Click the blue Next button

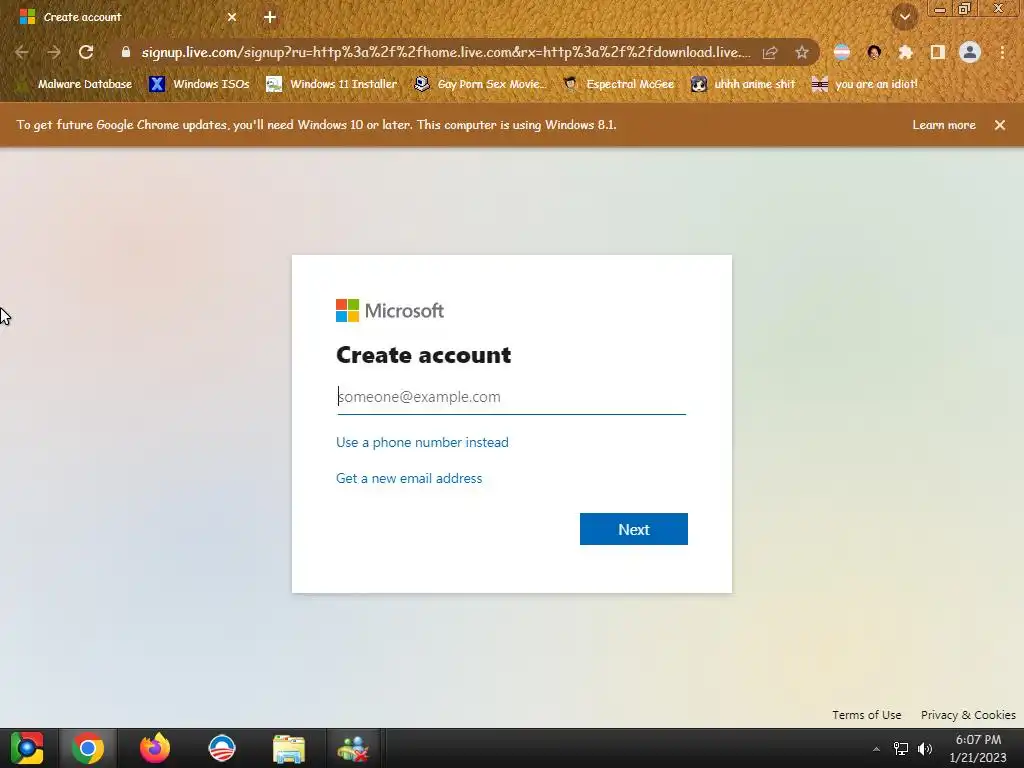coord(633,529)
